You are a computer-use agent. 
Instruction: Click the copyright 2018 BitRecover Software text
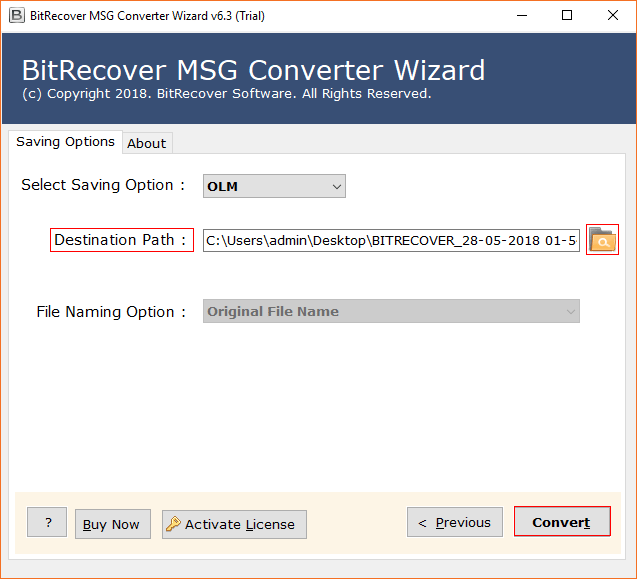tap(226, 94)
